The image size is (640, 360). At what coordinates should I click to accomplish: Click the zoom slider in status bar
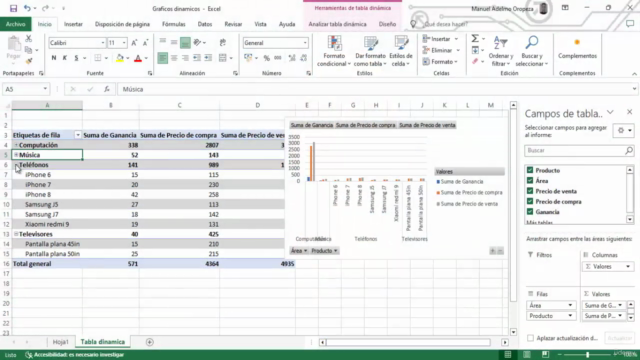point(587,355)
